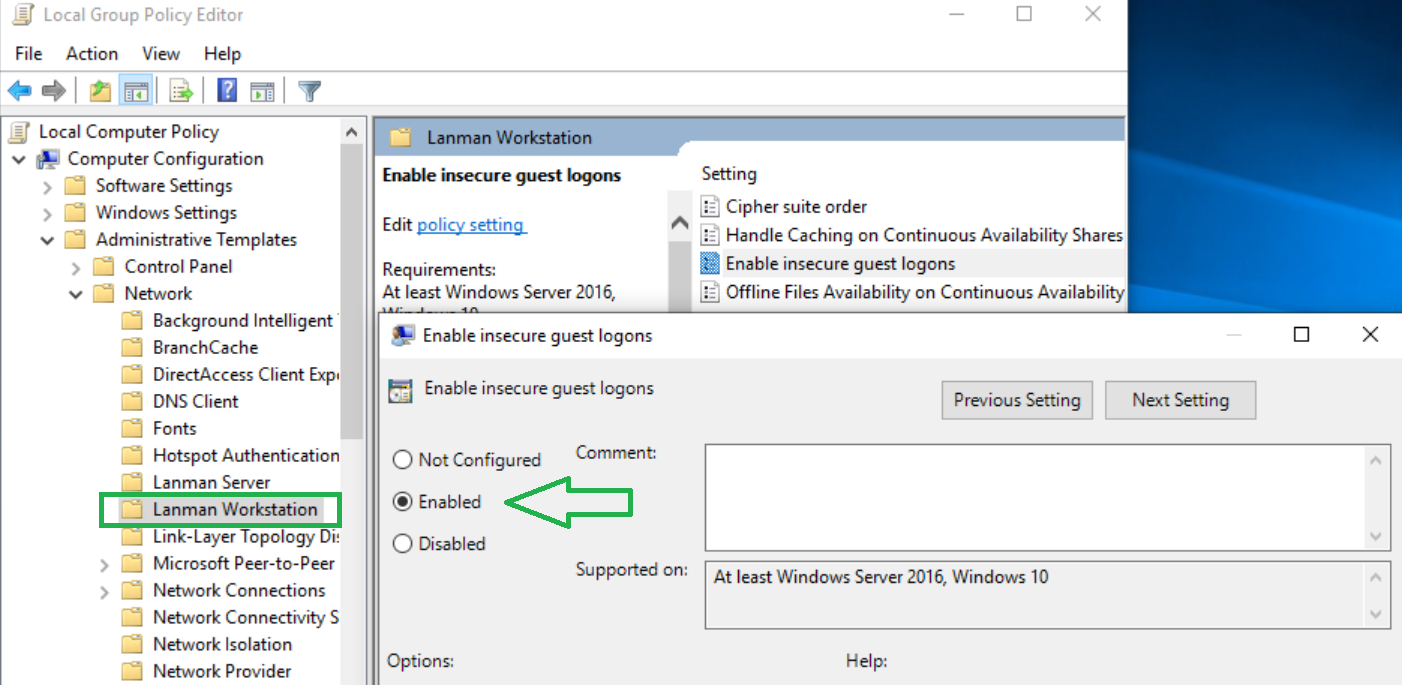Click the Export List toolbar icon
This screenshot has height=685, width=1402.
coord(180,90)
